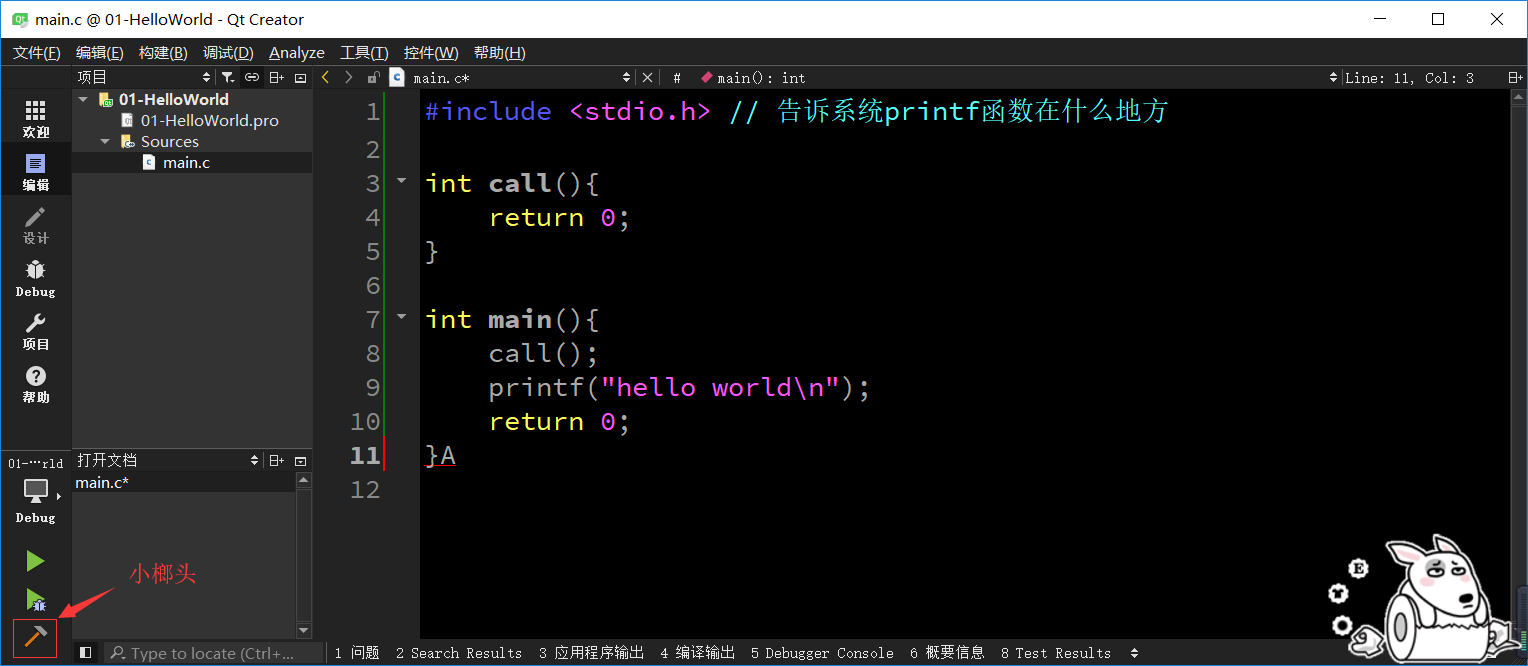Click the hammer Build Project icon
Viewport: 1528px width, 666px height.
coord(35,637)
